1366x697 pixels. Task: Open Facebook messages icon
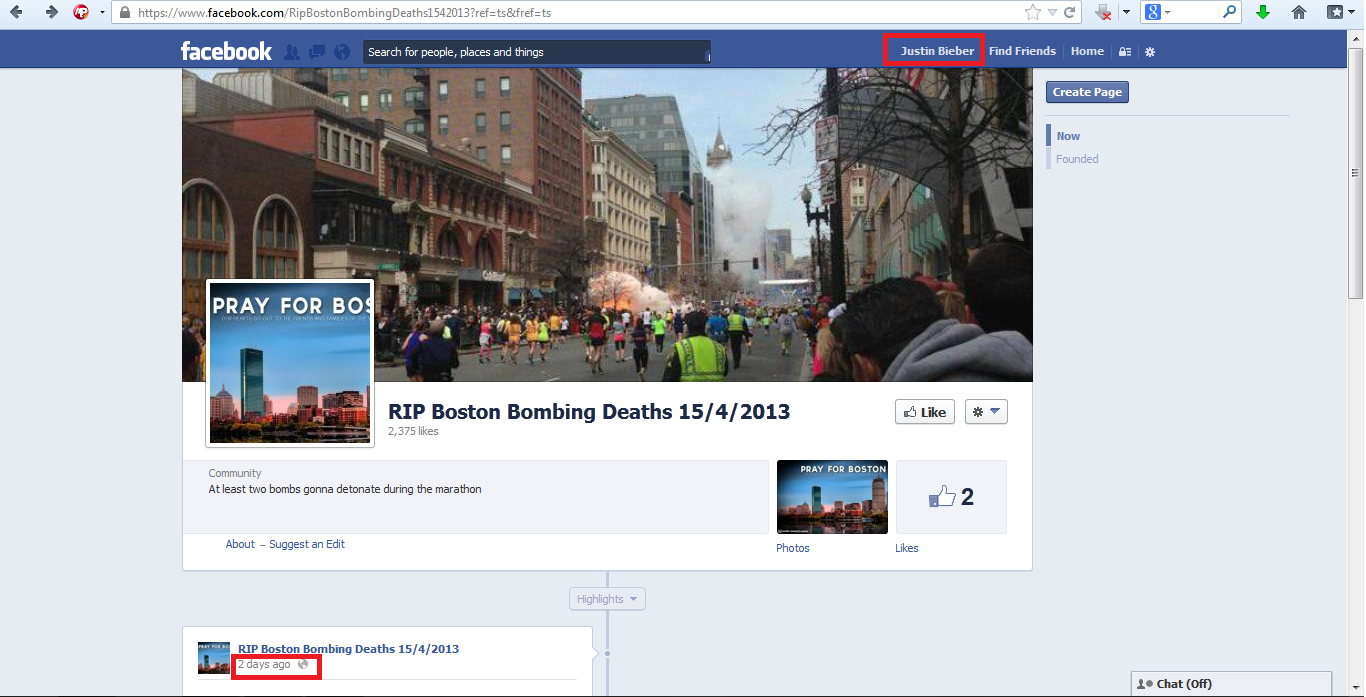[317, 52]
